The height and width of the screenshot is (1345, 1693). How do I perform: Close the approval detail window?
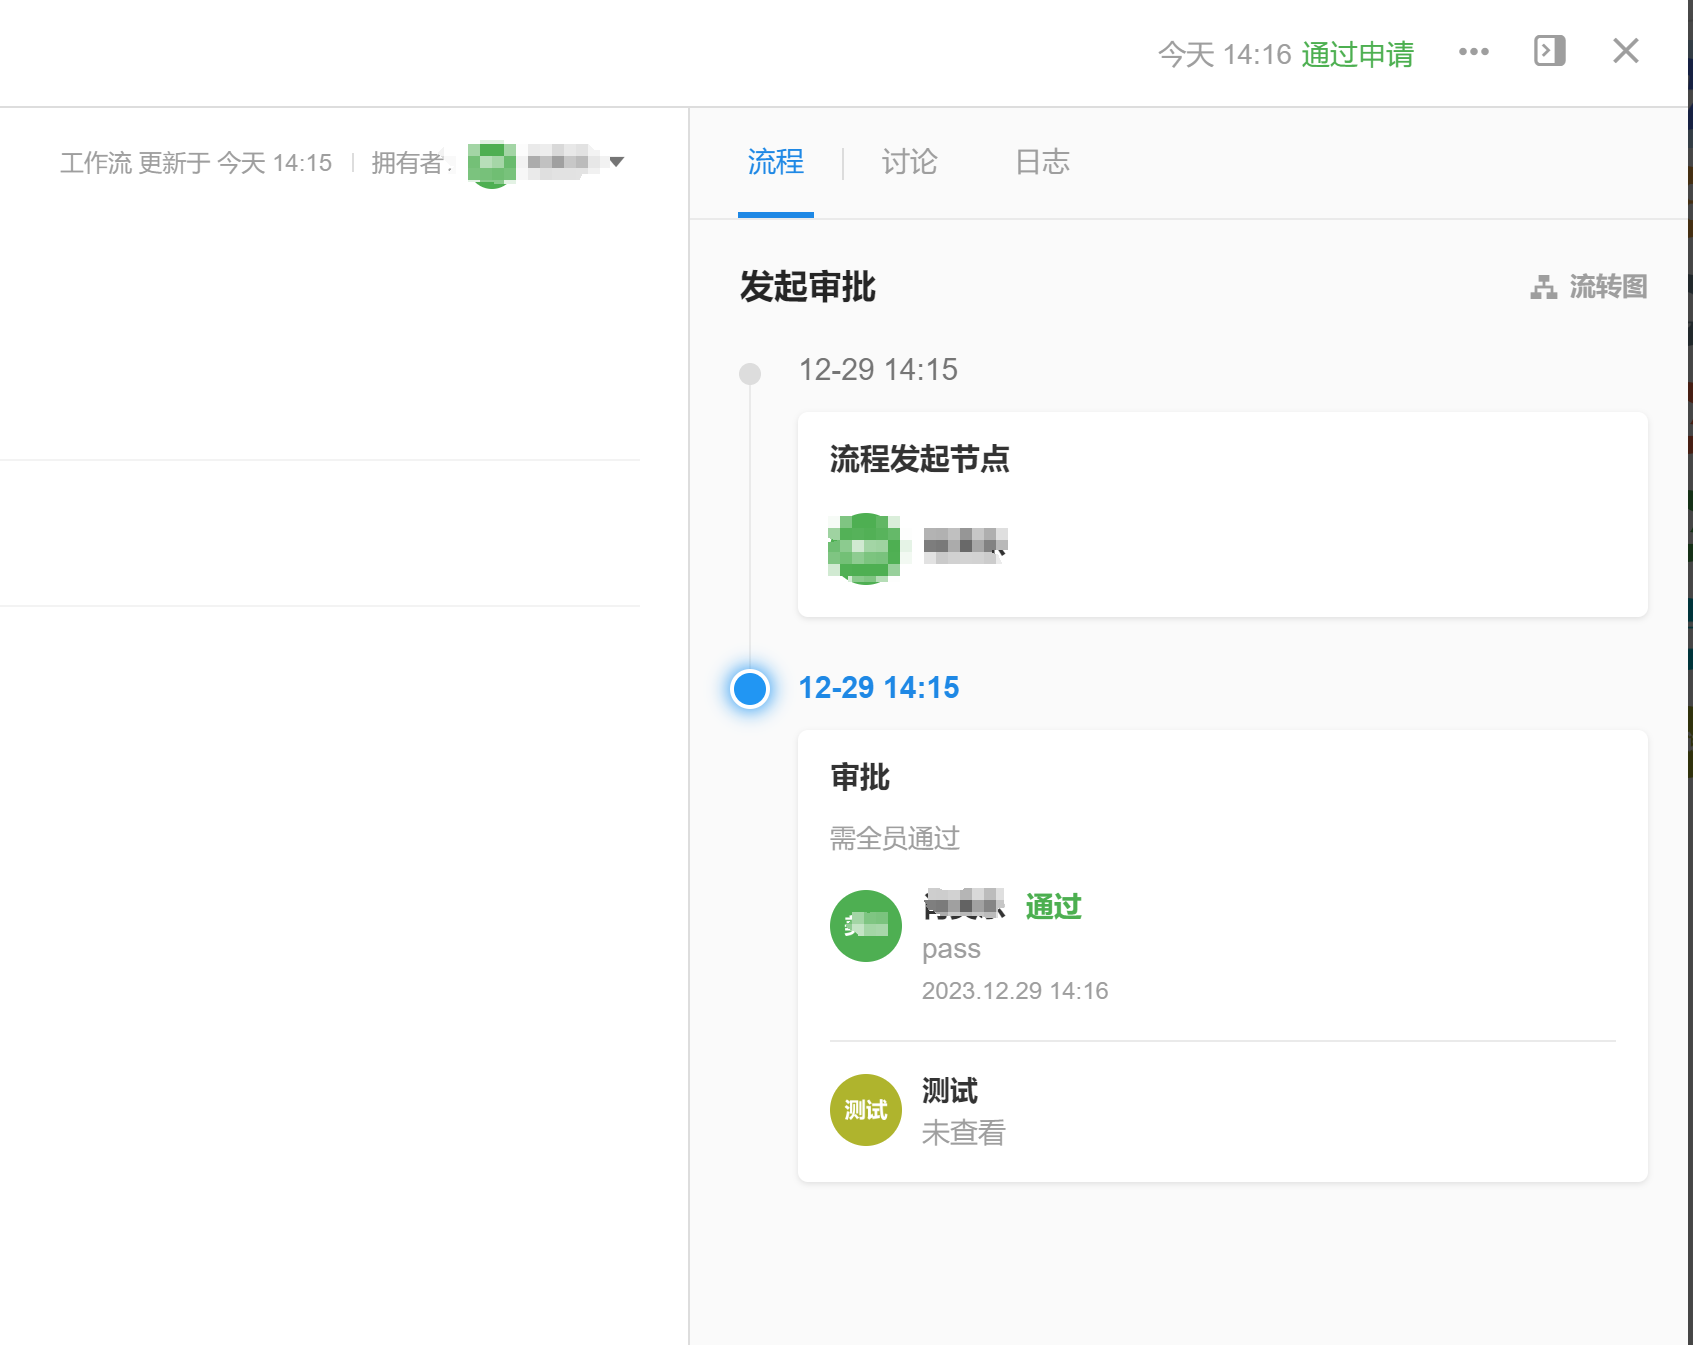(1625, 51)
